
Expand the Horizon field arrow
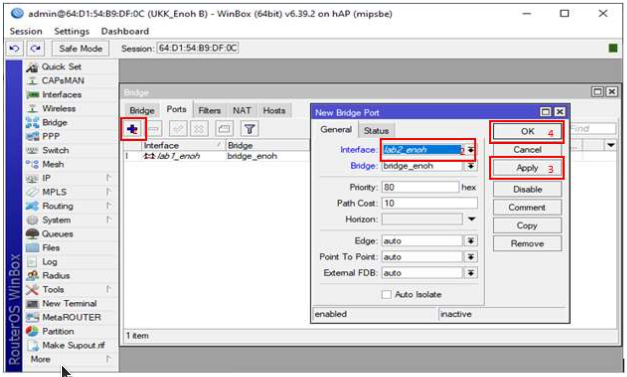pos(471,219)
